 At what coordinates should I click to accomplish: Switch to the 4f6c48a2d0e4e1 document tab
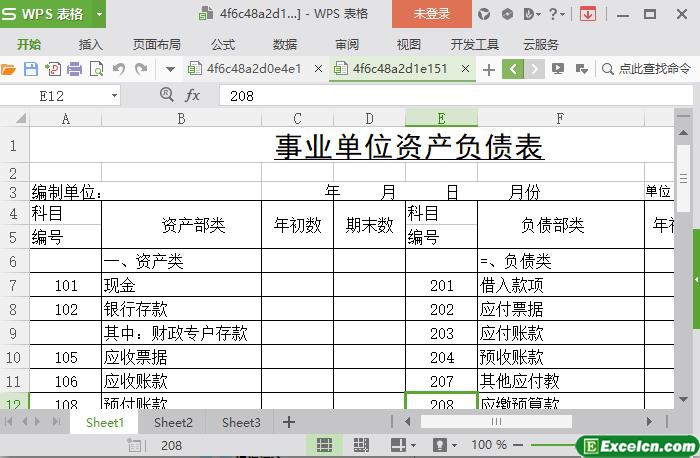point(253,69)
